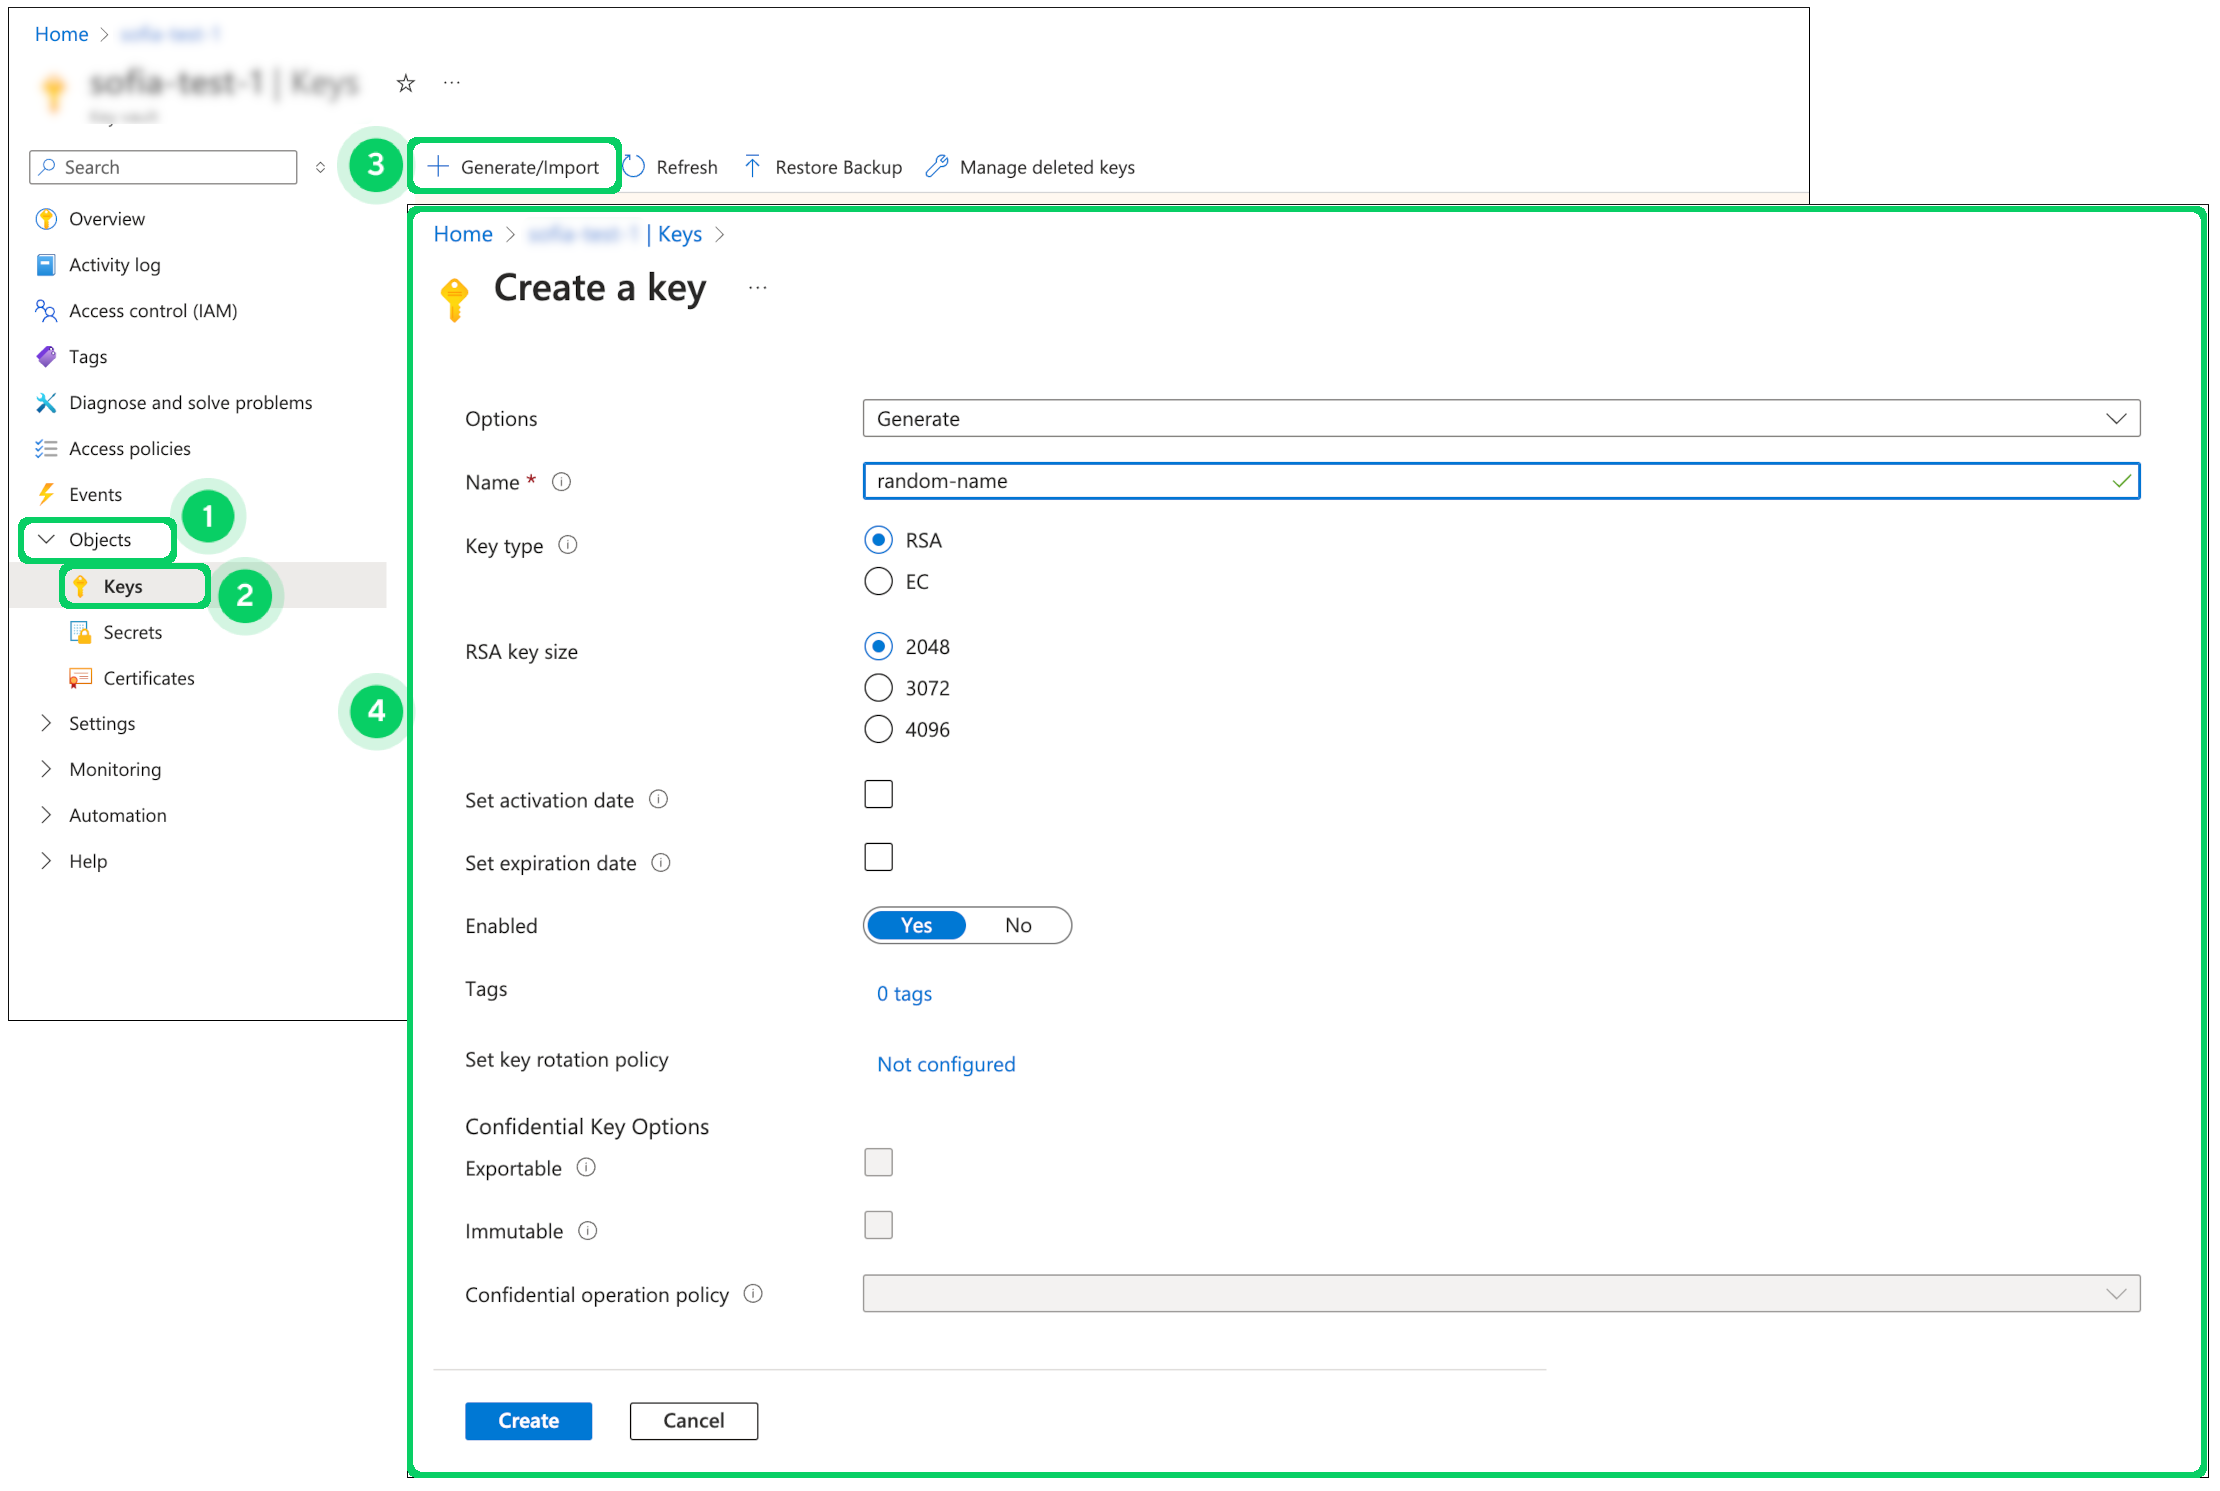The width and height of the screenshot is (2220, 1491).
Task: Go to Access policies menu item
Action: point(129,448)
